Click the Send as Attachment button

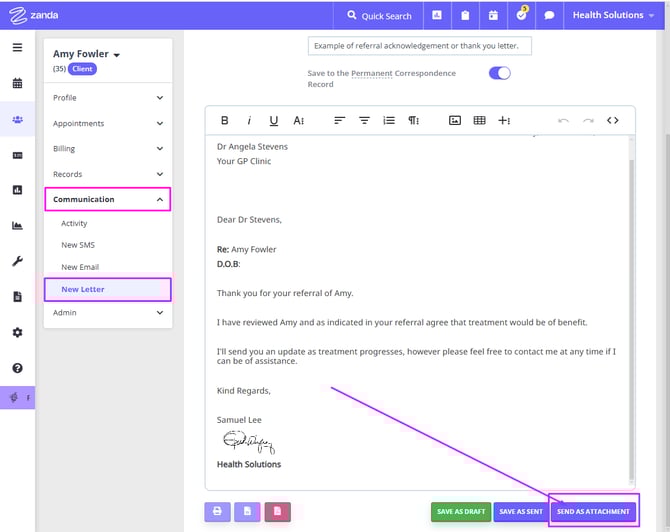(x=593, y=511)
